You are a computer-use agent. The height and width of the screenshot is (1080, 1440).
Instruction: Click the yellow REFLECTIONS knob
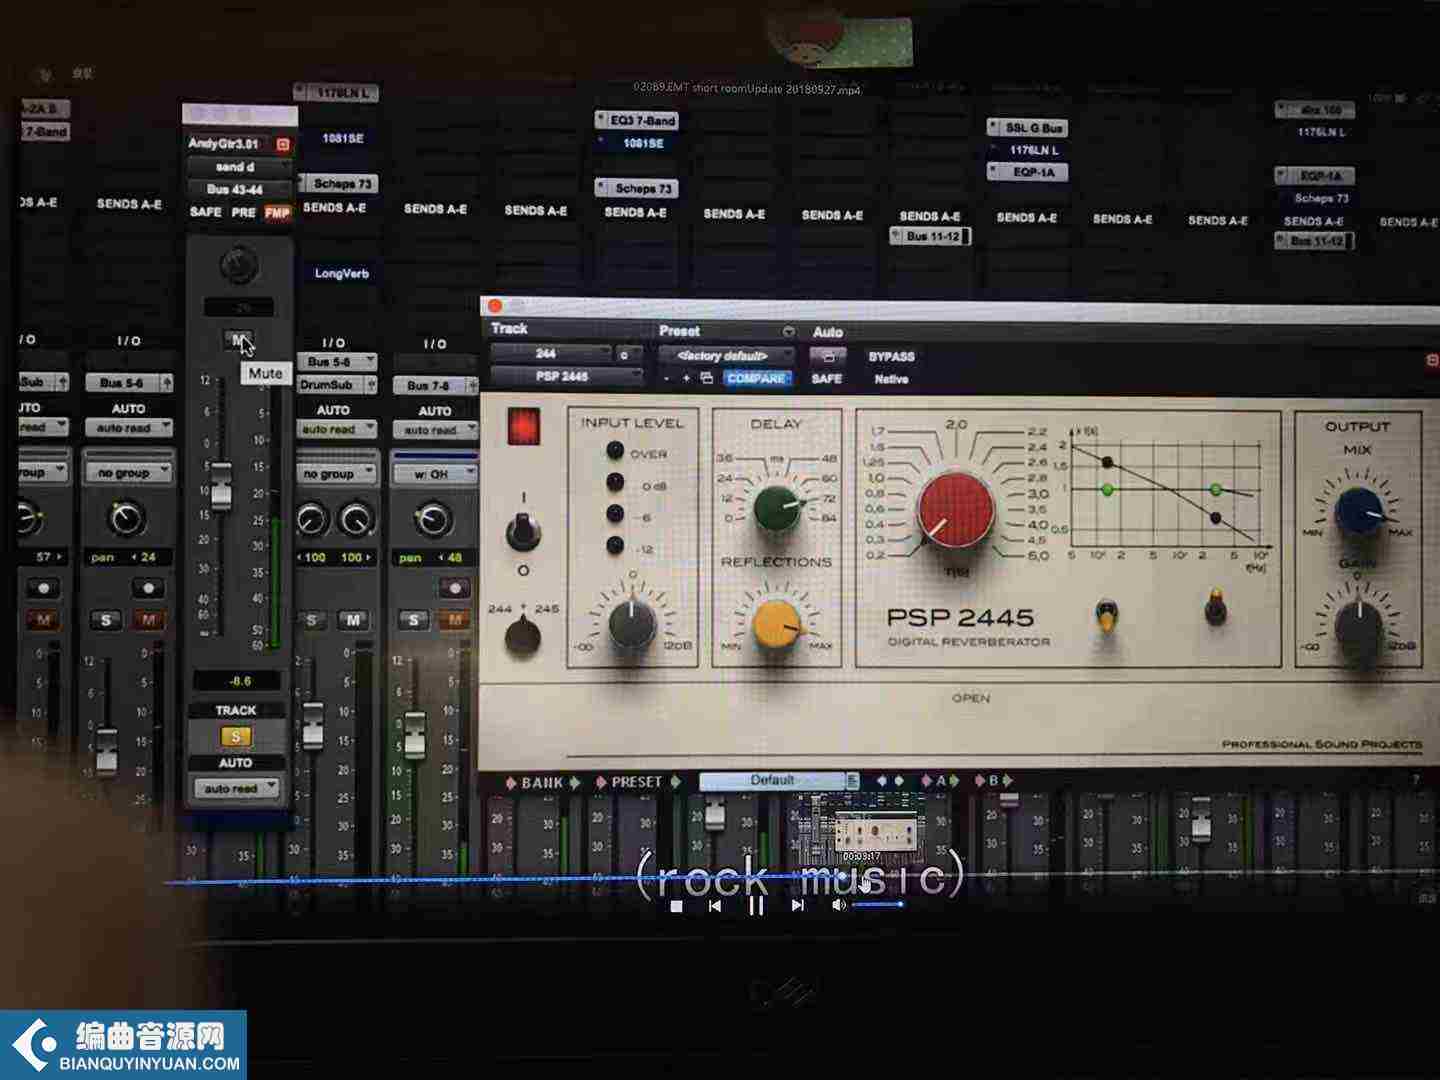[x=775, y=624]
